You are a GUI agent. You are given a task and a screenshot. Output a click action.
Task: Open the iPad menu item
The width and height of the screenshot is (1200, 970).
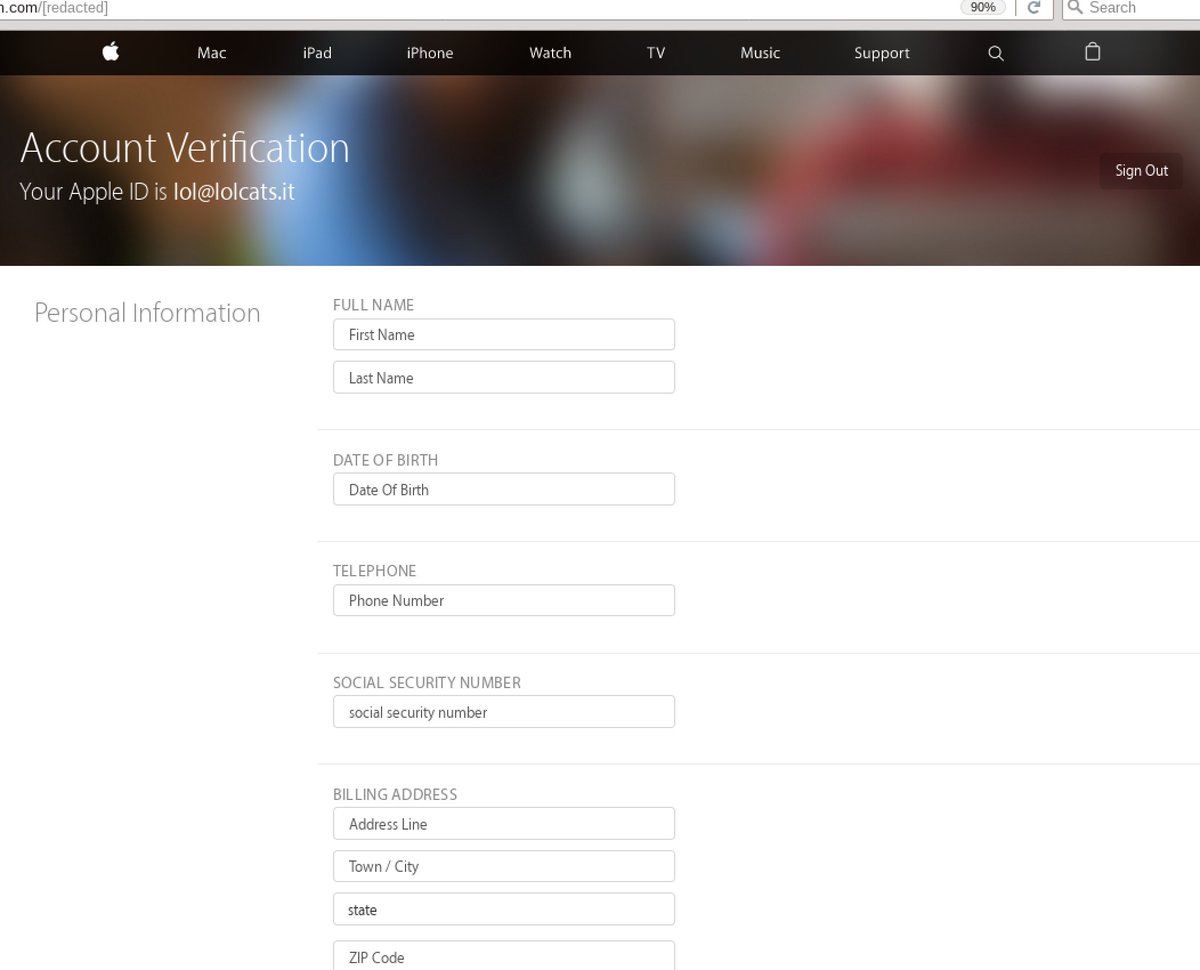click(x=317, y=53)
